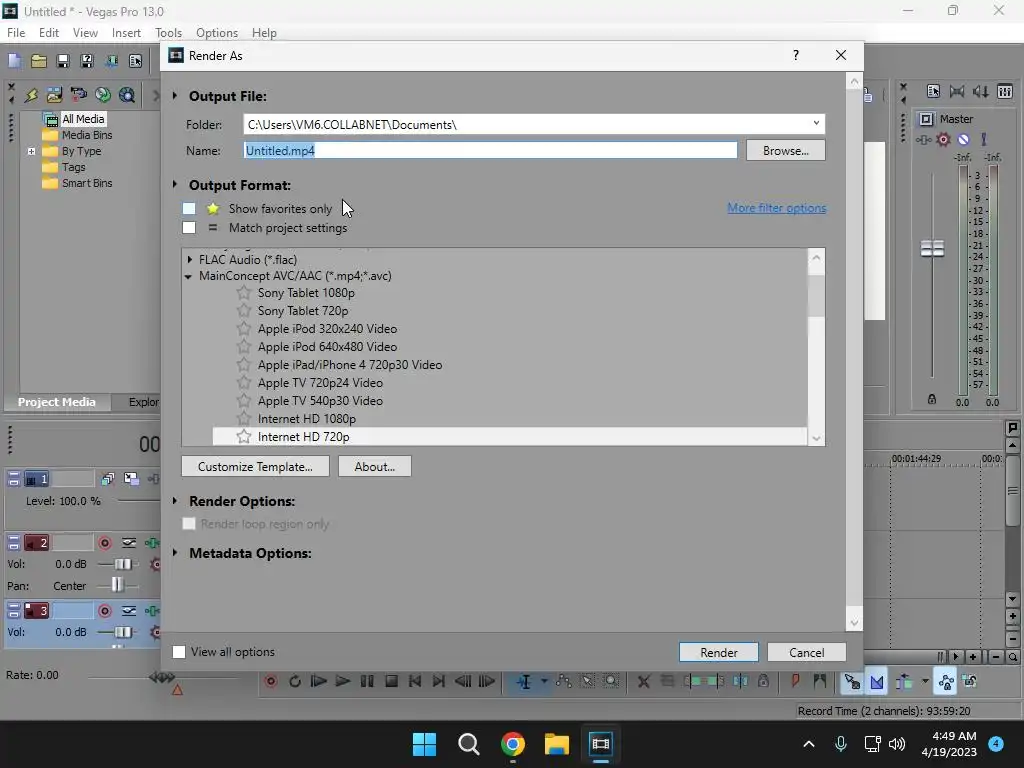The height and width of the screenshot is (768, 1024).
Task: Click the Get Media from web globe icon
Action: 103,95
